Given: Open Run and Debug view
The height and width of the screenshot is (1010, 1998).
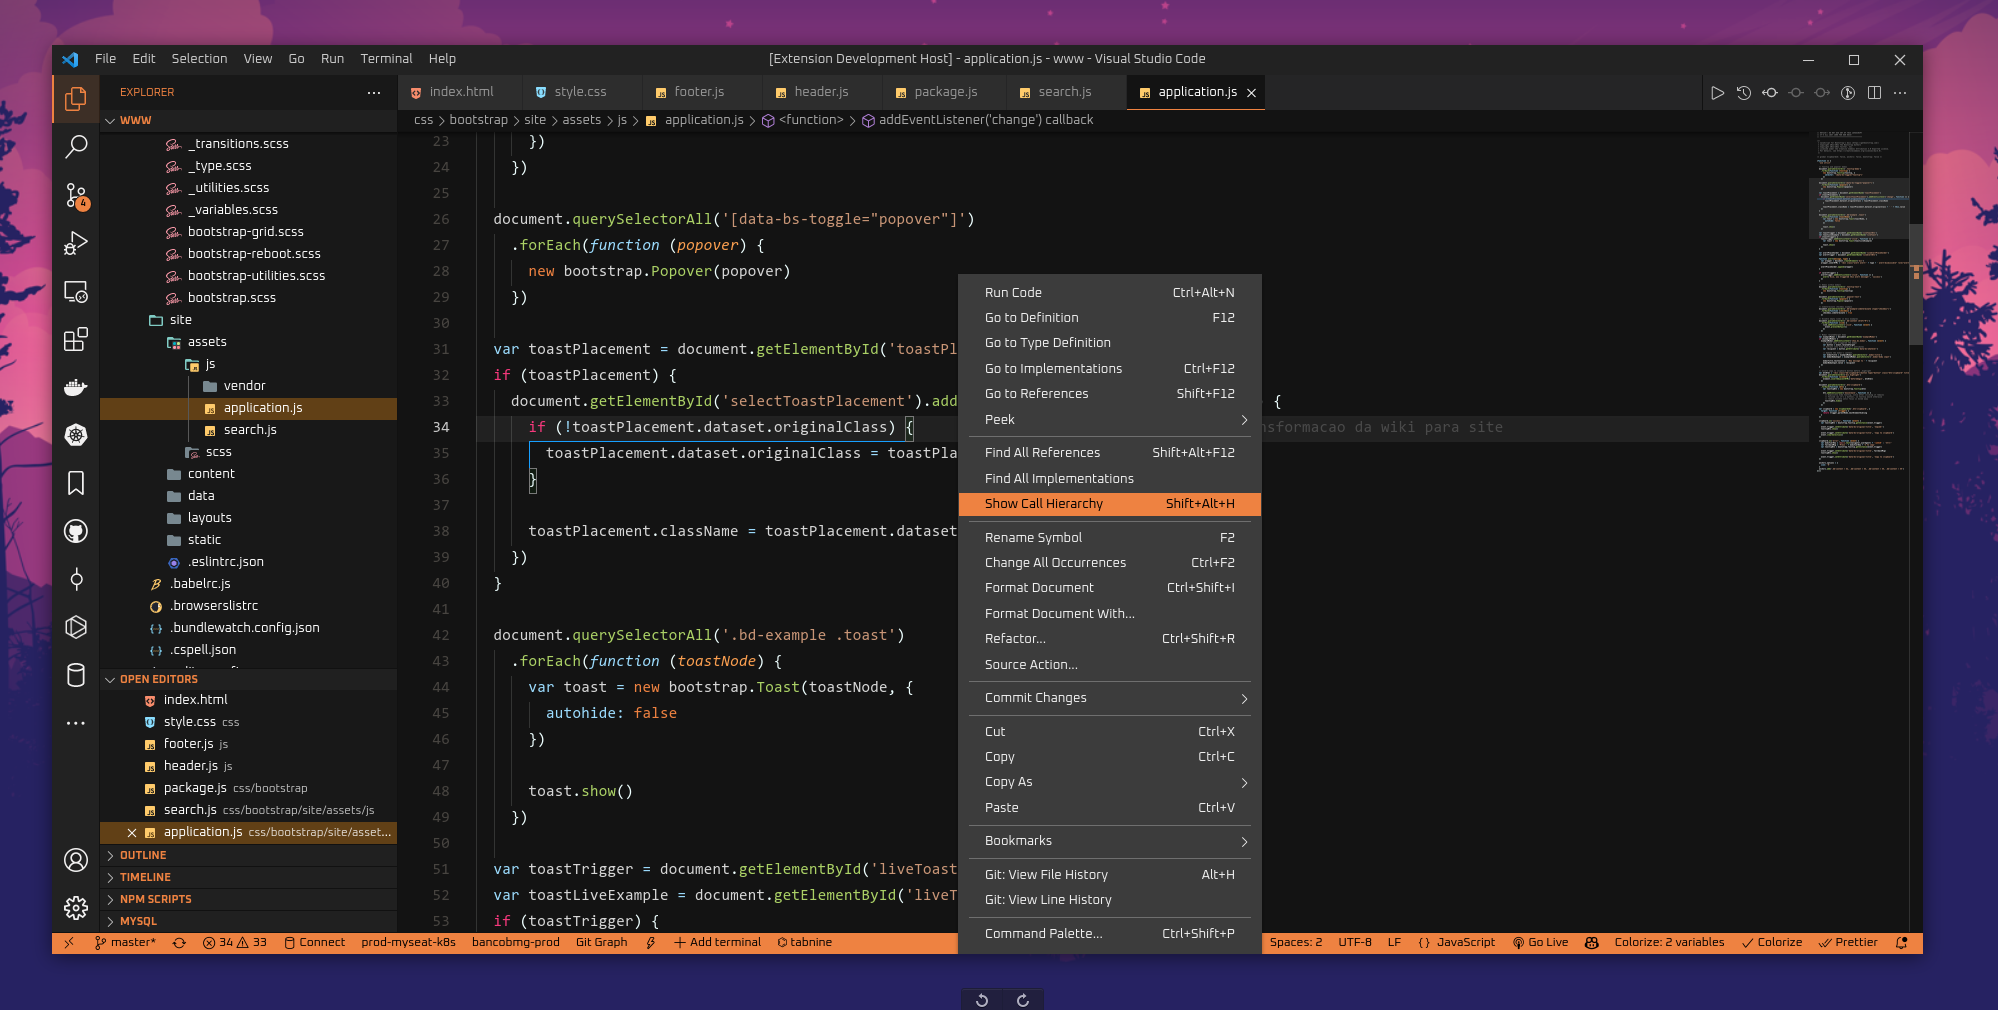Looking at the screenshot, I should coord(76,243).
